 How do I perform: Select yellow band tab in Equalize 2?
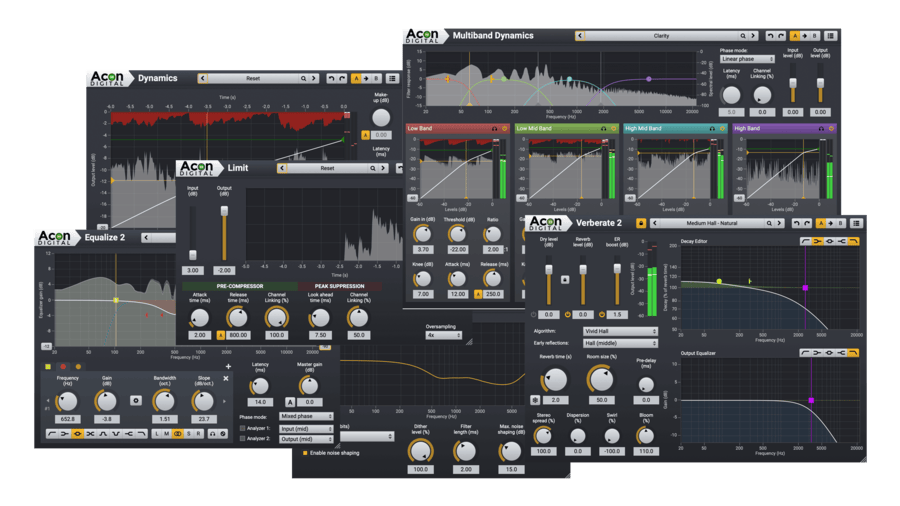click(x=48, y=367)
